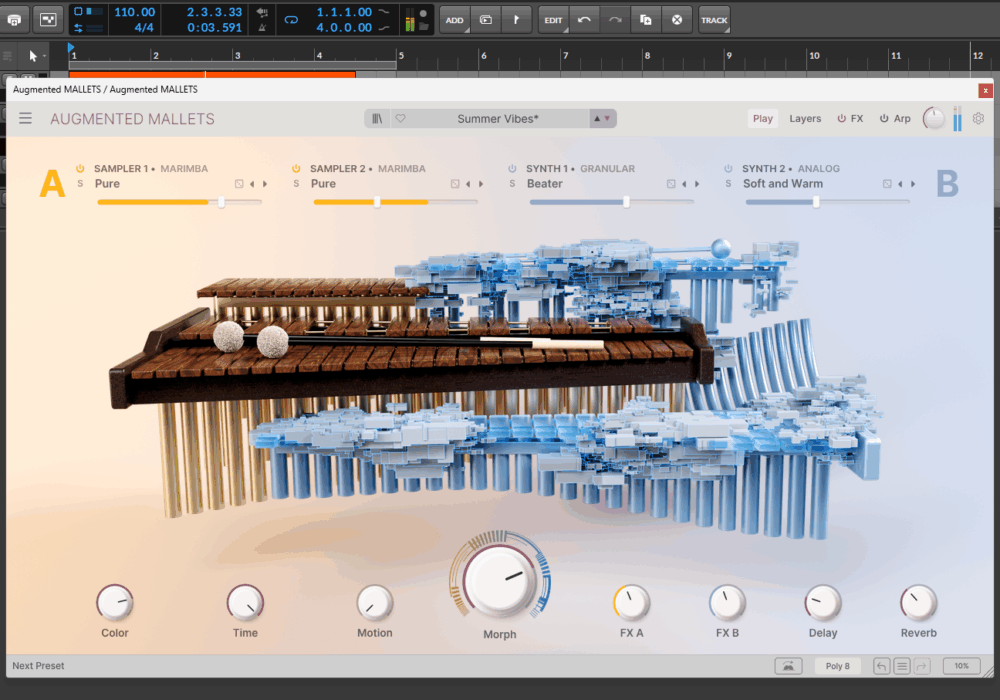
Task: Click the TRACK button in the DAW toolbar
Action: 714,20
